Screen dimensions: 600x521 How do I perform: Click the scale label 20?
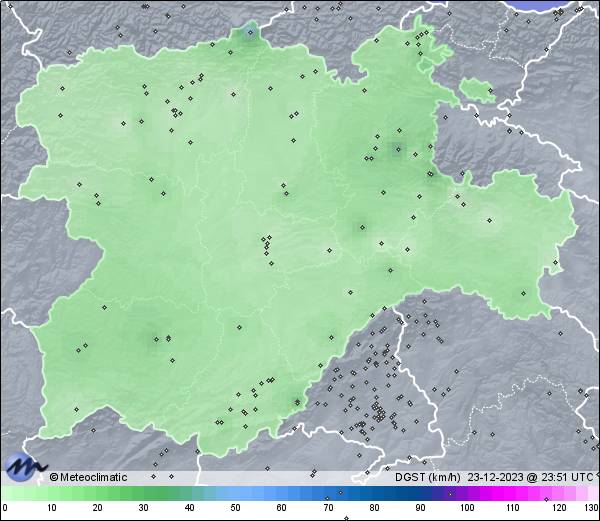tap(98, 508)
